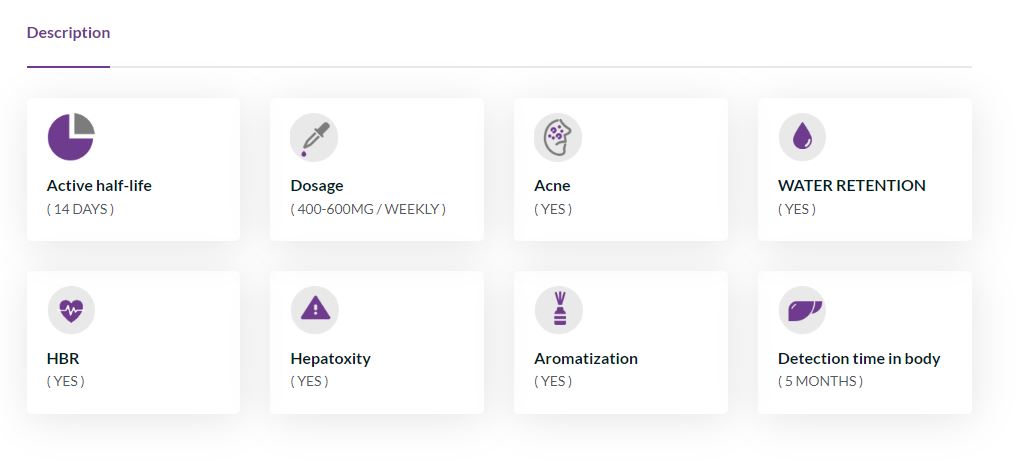Viewport: 1036px width, 471px height.
Task: Click the 5 MONTHS value text
Action: [820, 381]
